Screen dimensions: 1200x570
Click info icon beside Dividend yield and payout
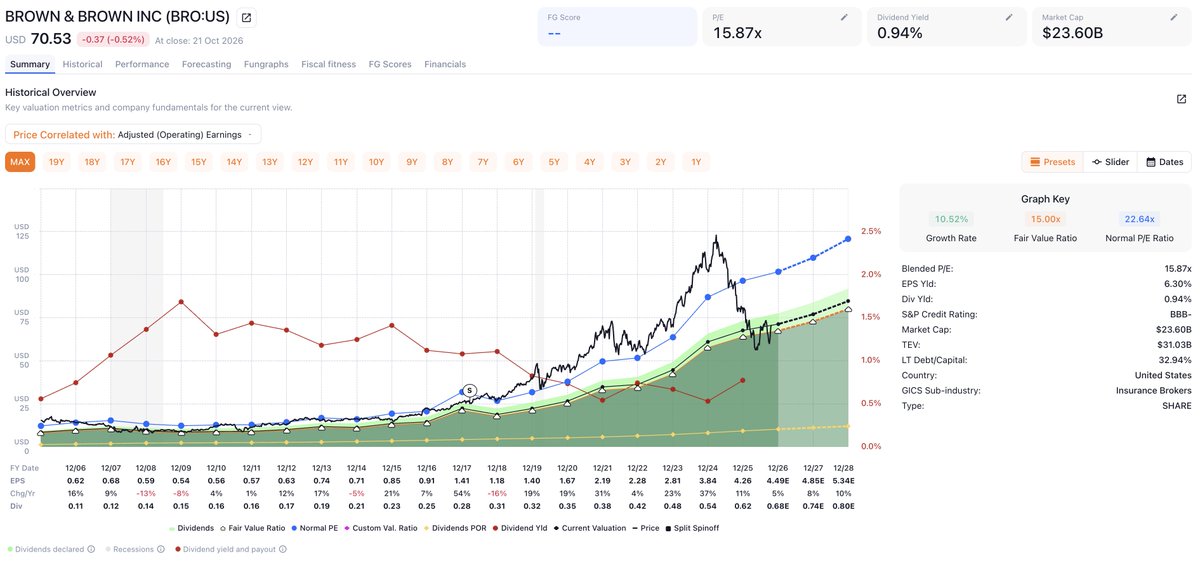tap(282, 549)
